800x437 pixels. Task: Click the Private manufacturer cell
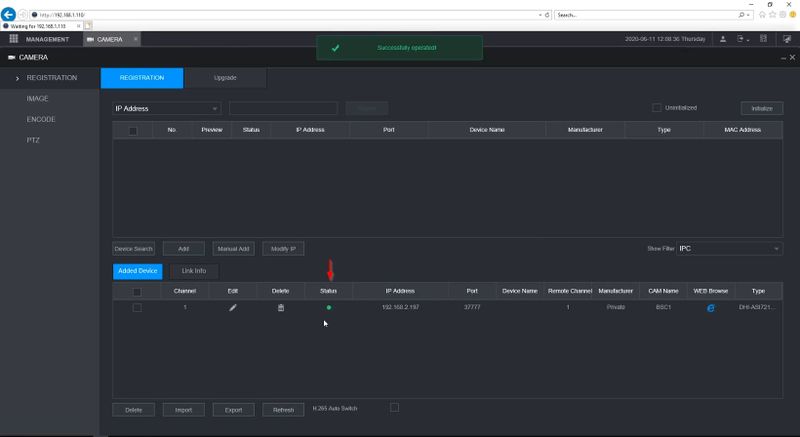[x=616, y=307]
